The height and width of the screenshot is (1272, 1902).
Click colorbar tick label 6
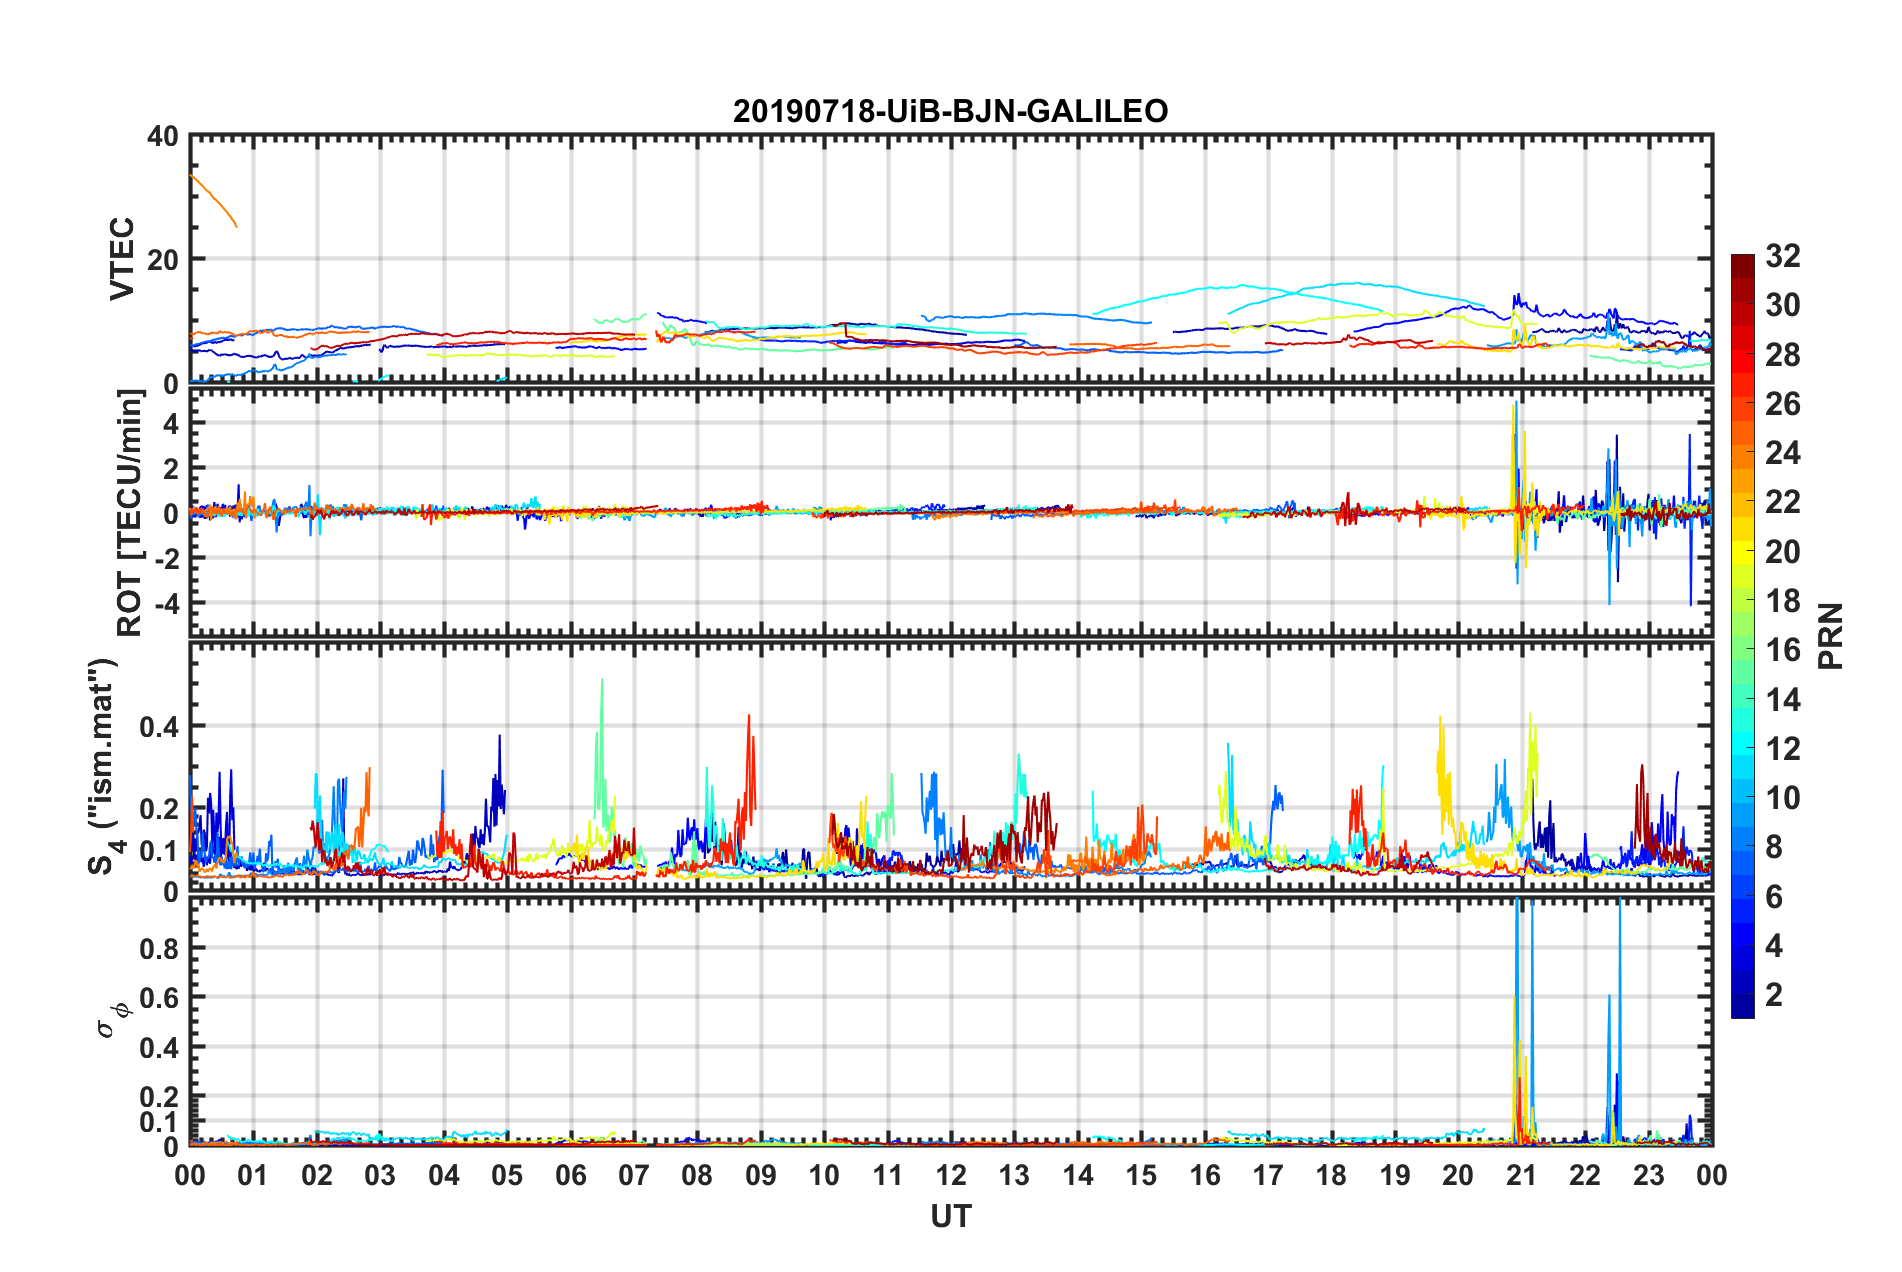[x=1774, y=897]
